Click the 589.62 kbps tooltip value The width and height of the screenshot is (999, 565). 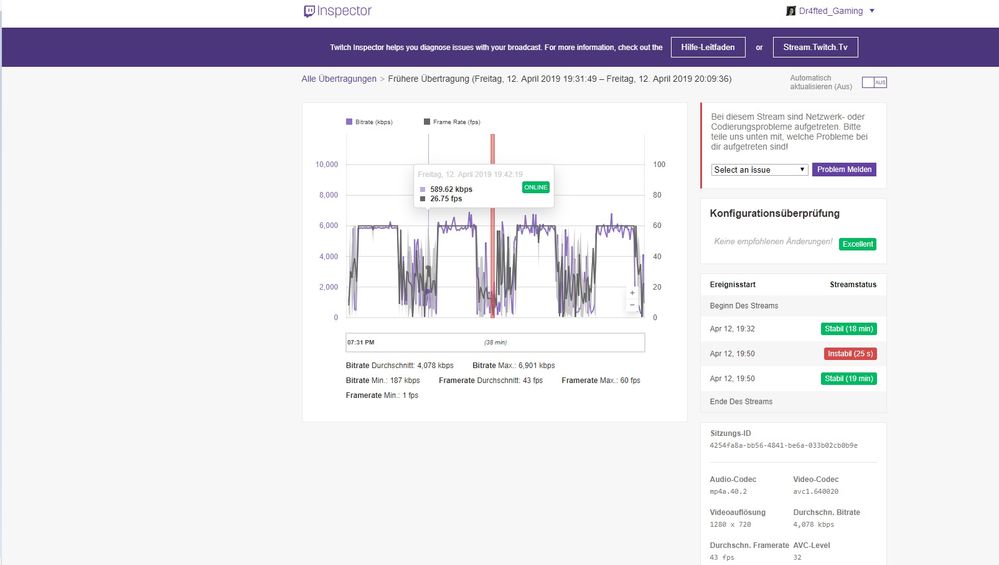click(x=451, y=189)
